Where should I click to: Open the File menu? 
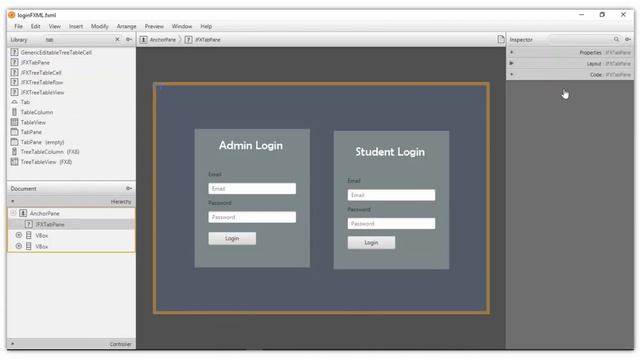(x=18, y=26)
